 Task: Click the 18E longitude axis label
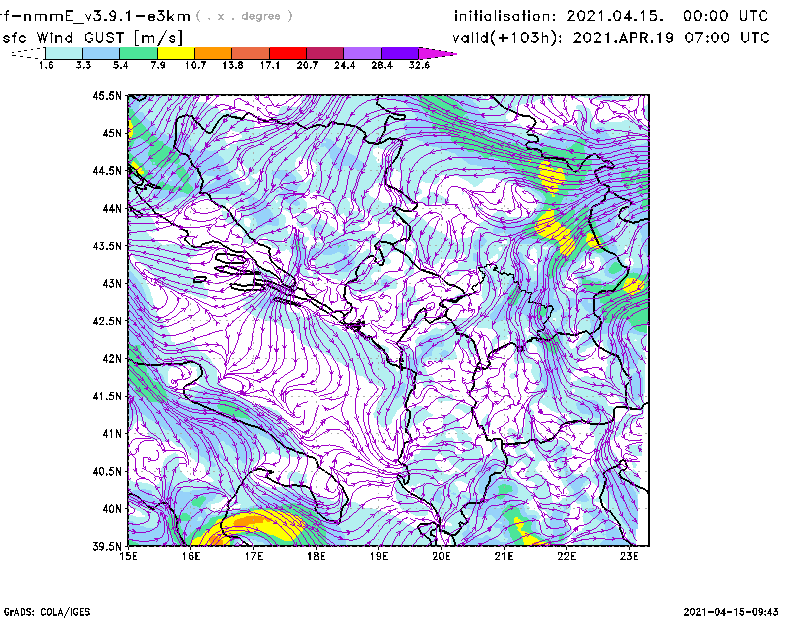pyautogui.click(x=316, y=556)
